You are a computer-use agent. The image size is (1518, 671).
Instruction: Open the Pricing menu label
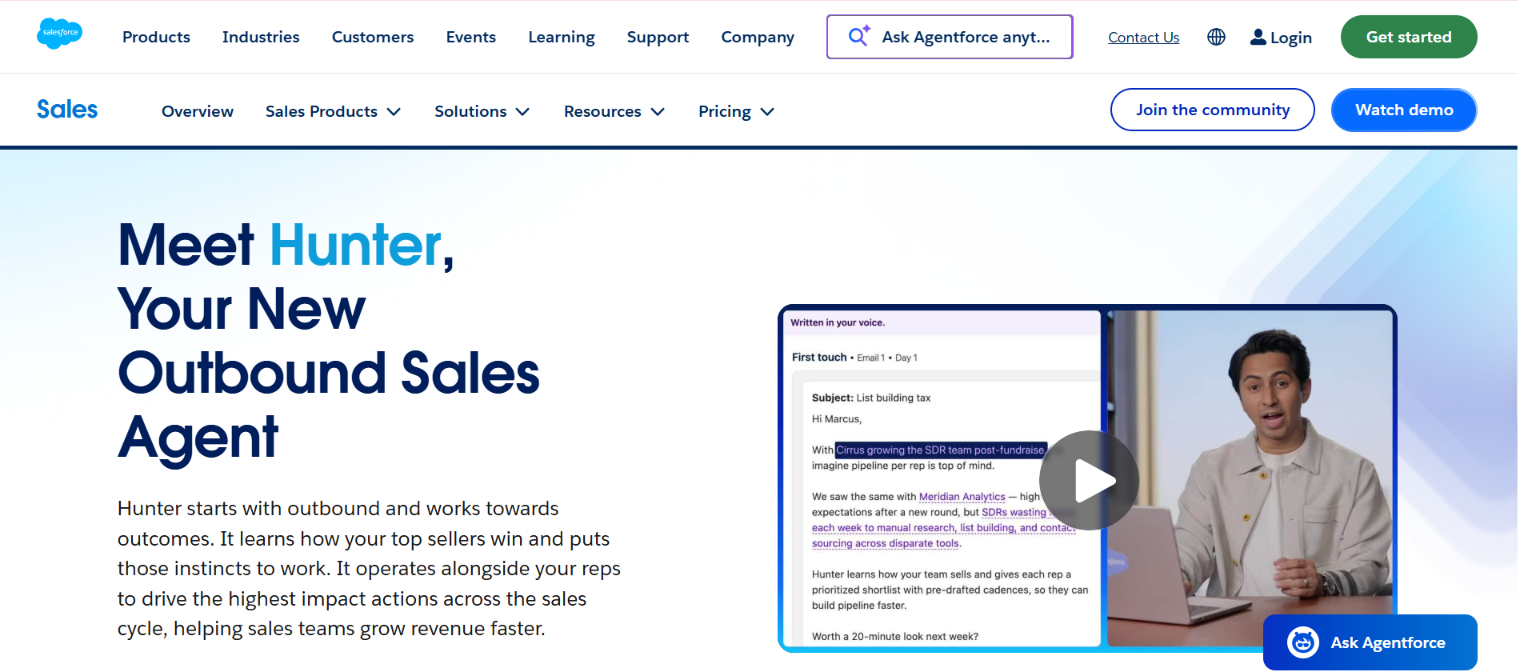click(x=724, y=111)
